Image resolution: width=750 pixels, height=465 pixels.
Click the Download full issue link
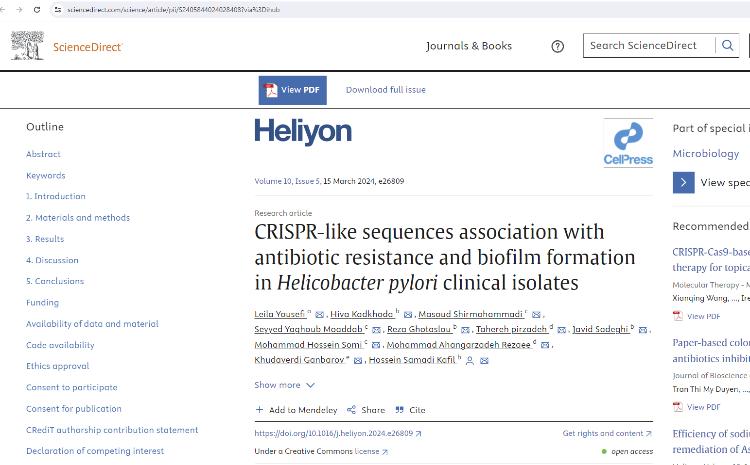(x=386, y=90)
